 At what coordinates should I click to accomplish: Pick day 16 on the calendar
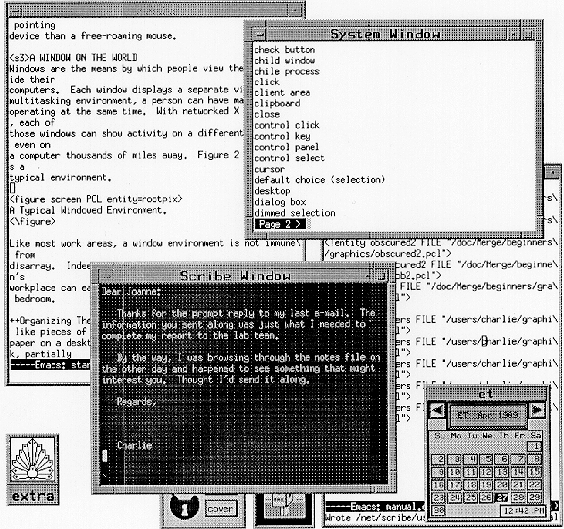coord(438,485)
